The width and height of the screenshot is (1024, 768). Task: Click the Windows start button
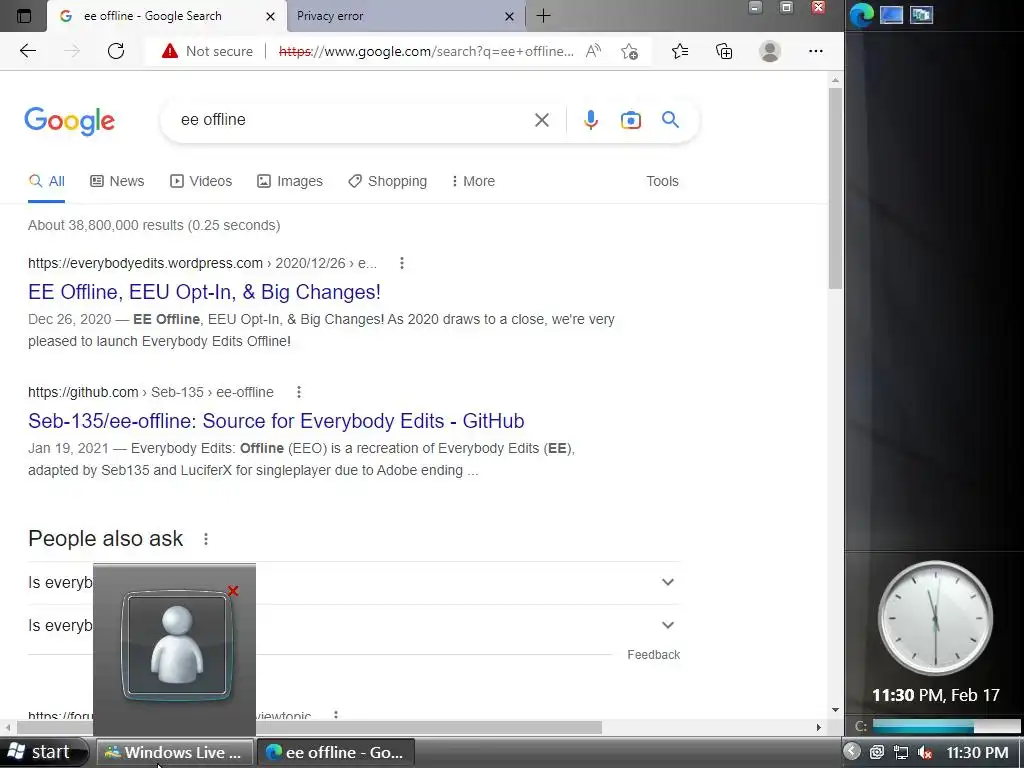(42, 752)
